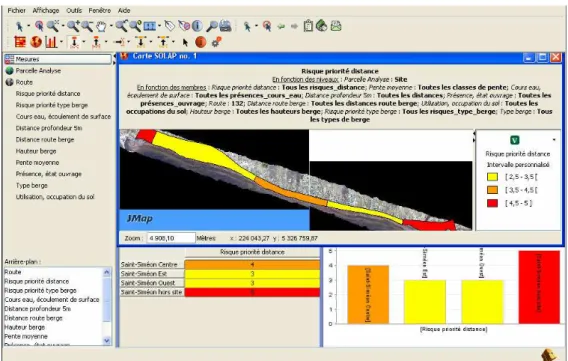The image size is (568, 361).
Task: Open dropdown arrow next to red drill-down tool
Action: click(x=84, y=42)
